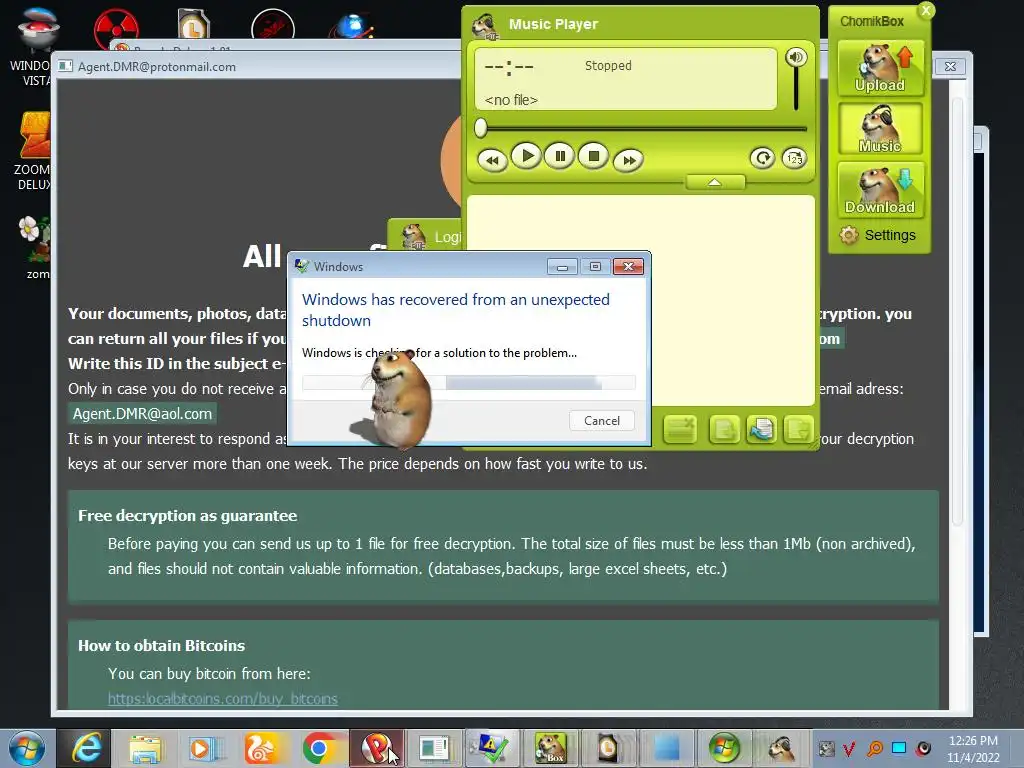This screenshot has height=768, width=1024.
Task: Skip forward with the fast-forward button
Action: point(628,160)
